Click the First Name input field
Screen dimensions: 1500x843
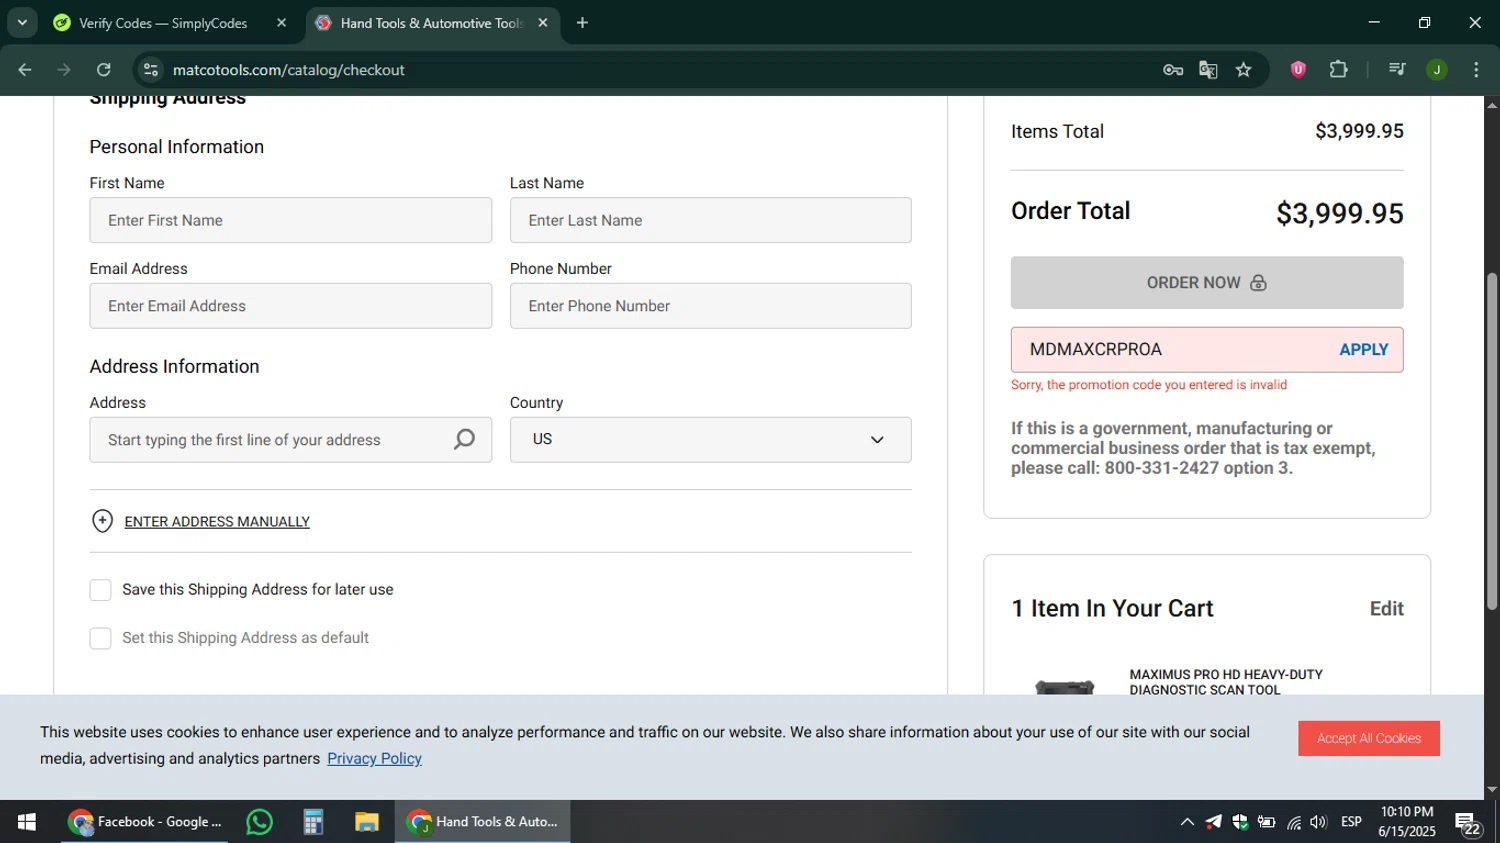[x=290, y=220]
